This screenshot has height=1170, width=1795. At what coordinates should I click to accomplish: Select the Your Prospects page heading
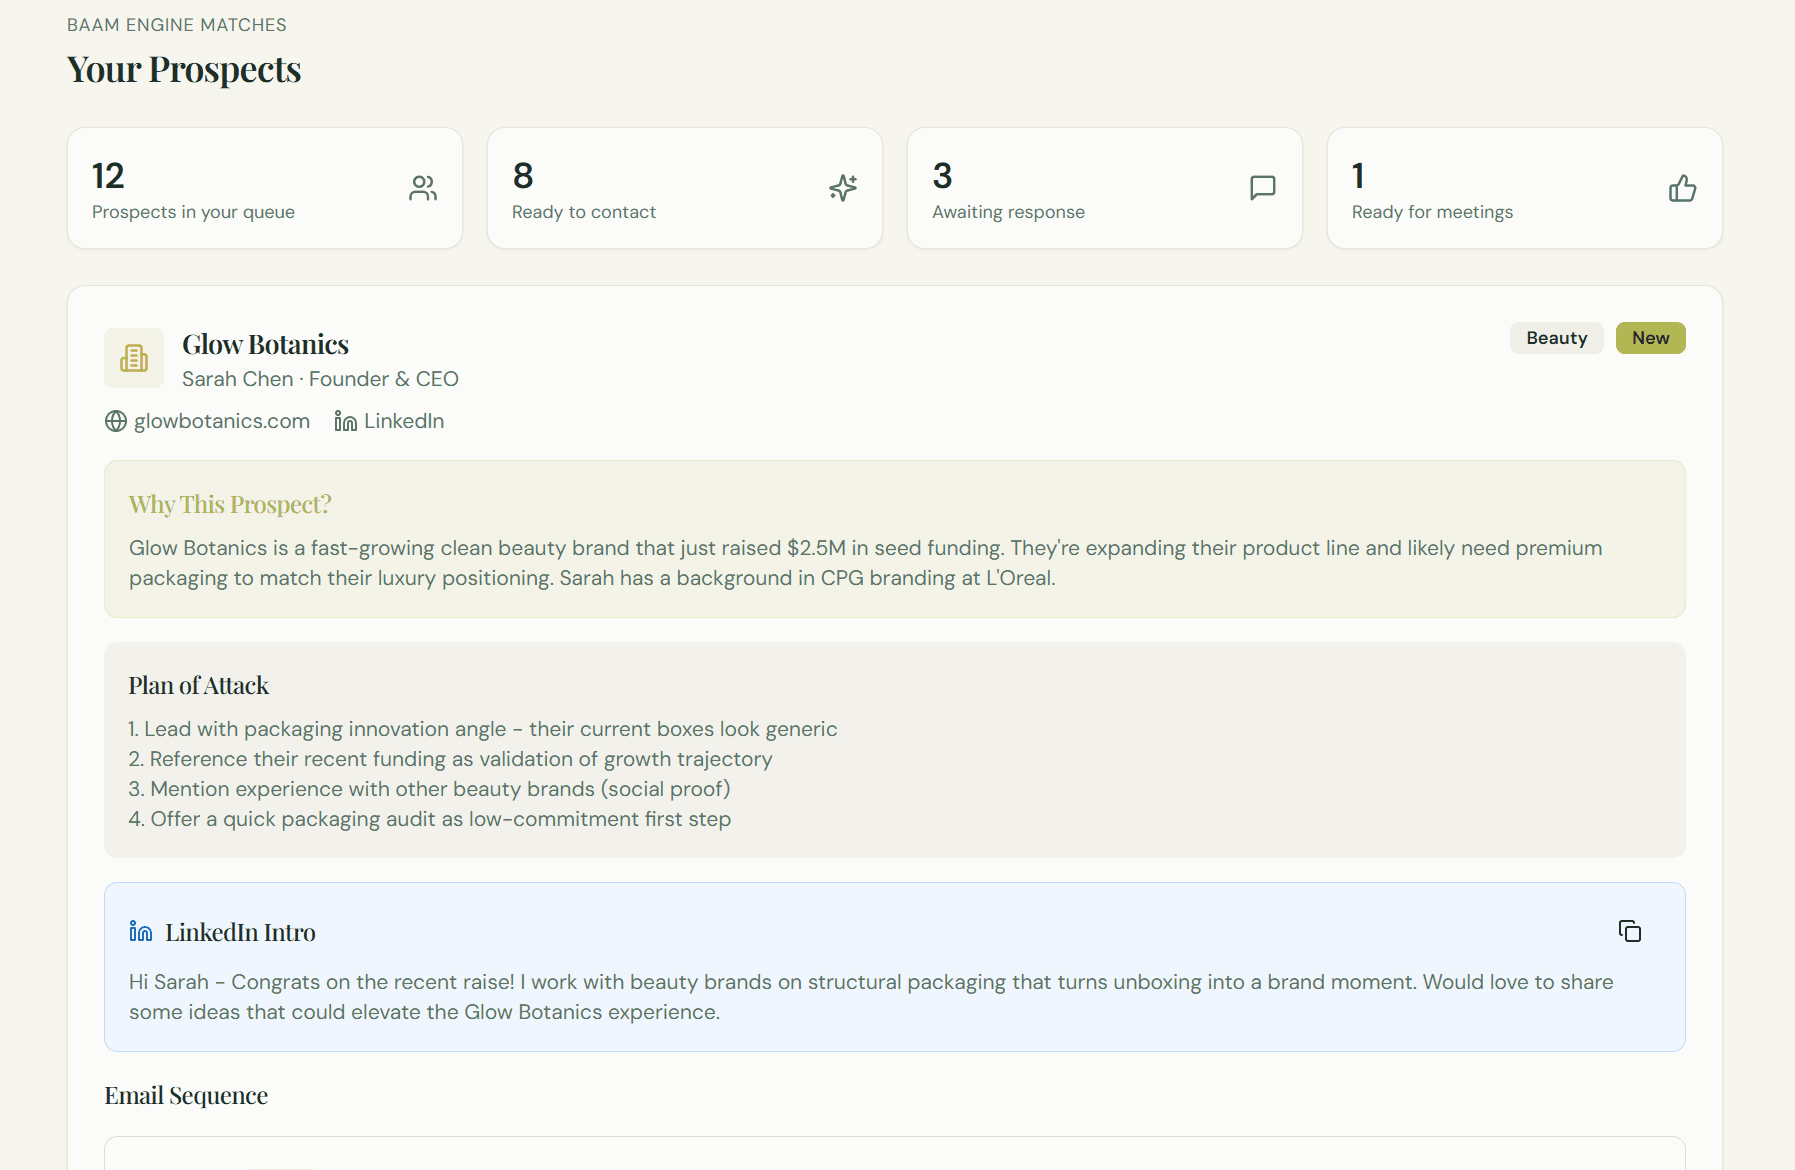[183, 69]
